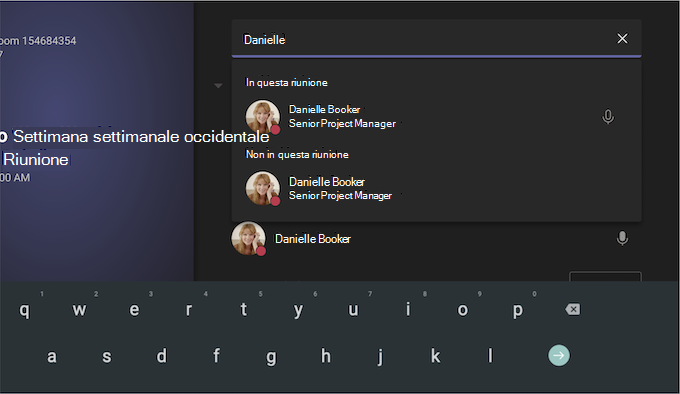This screenshot has height=394, width=680.
Task: Click avatar of not-in-meeting Danielle Booker
Action: coord(262,188)
